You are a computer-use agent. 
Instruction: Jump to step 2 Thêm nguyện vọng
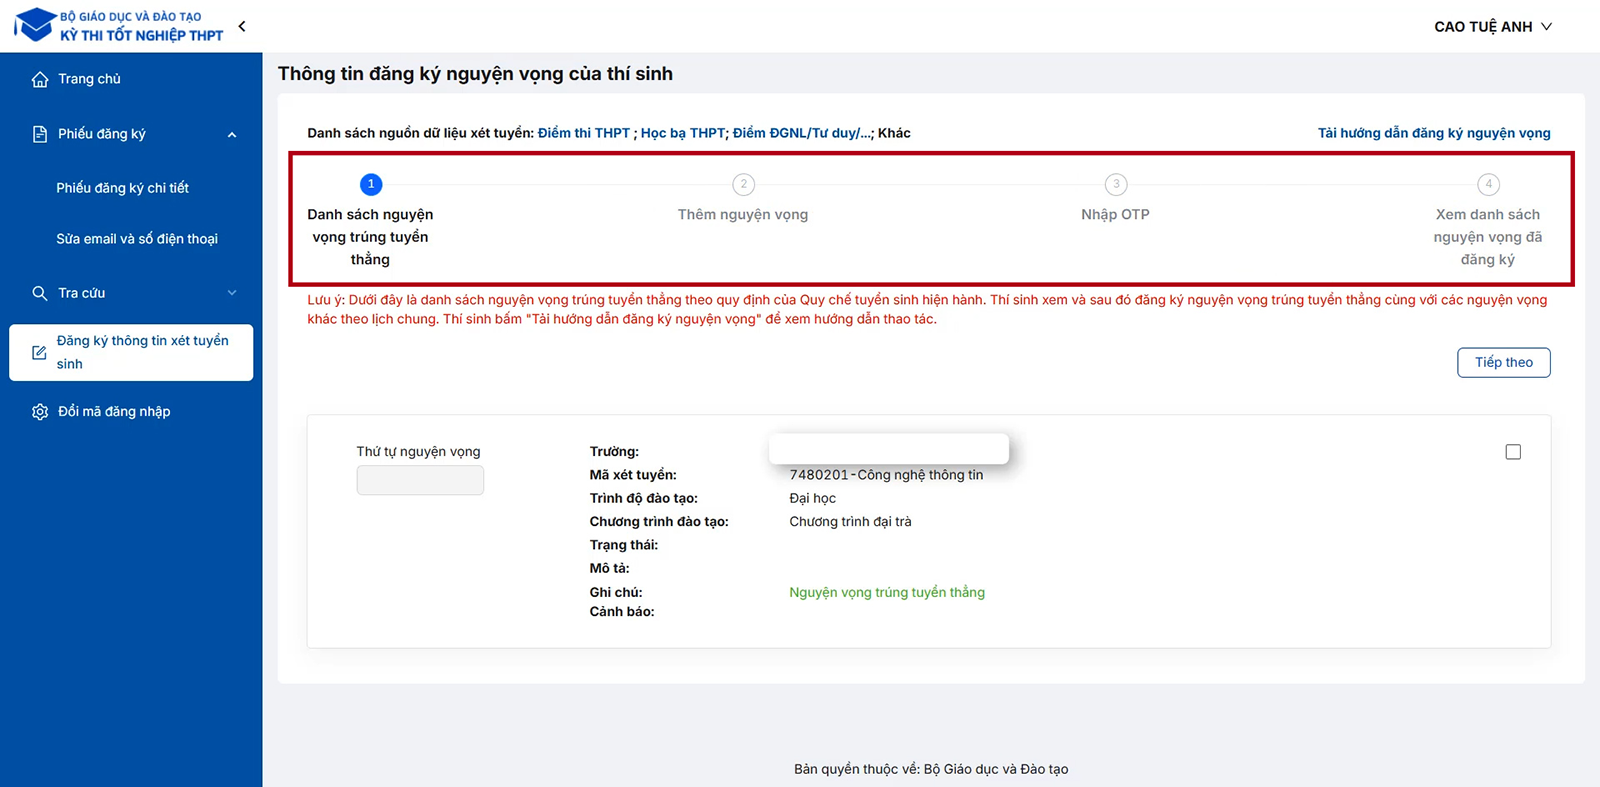tap(743, 185)
